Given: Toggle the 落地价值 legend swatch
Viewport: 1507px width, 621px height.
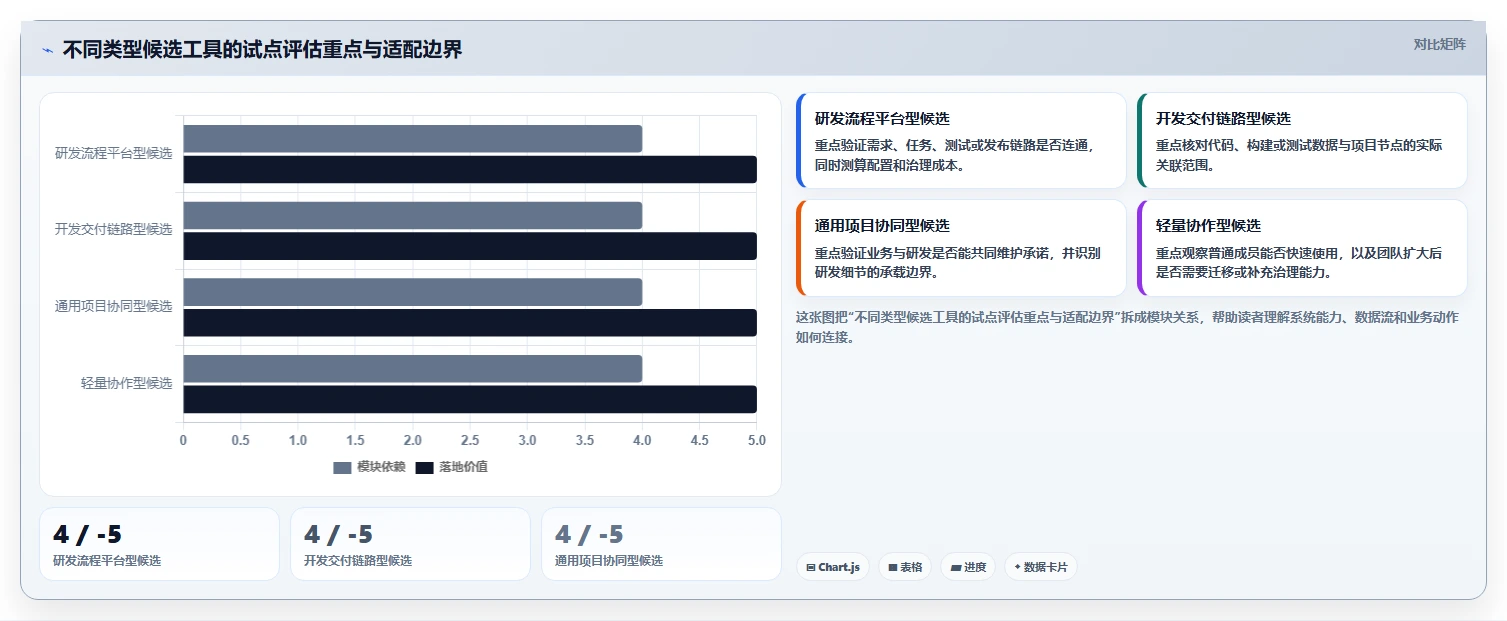Looking at the screenshot, I should coord(424,467).
